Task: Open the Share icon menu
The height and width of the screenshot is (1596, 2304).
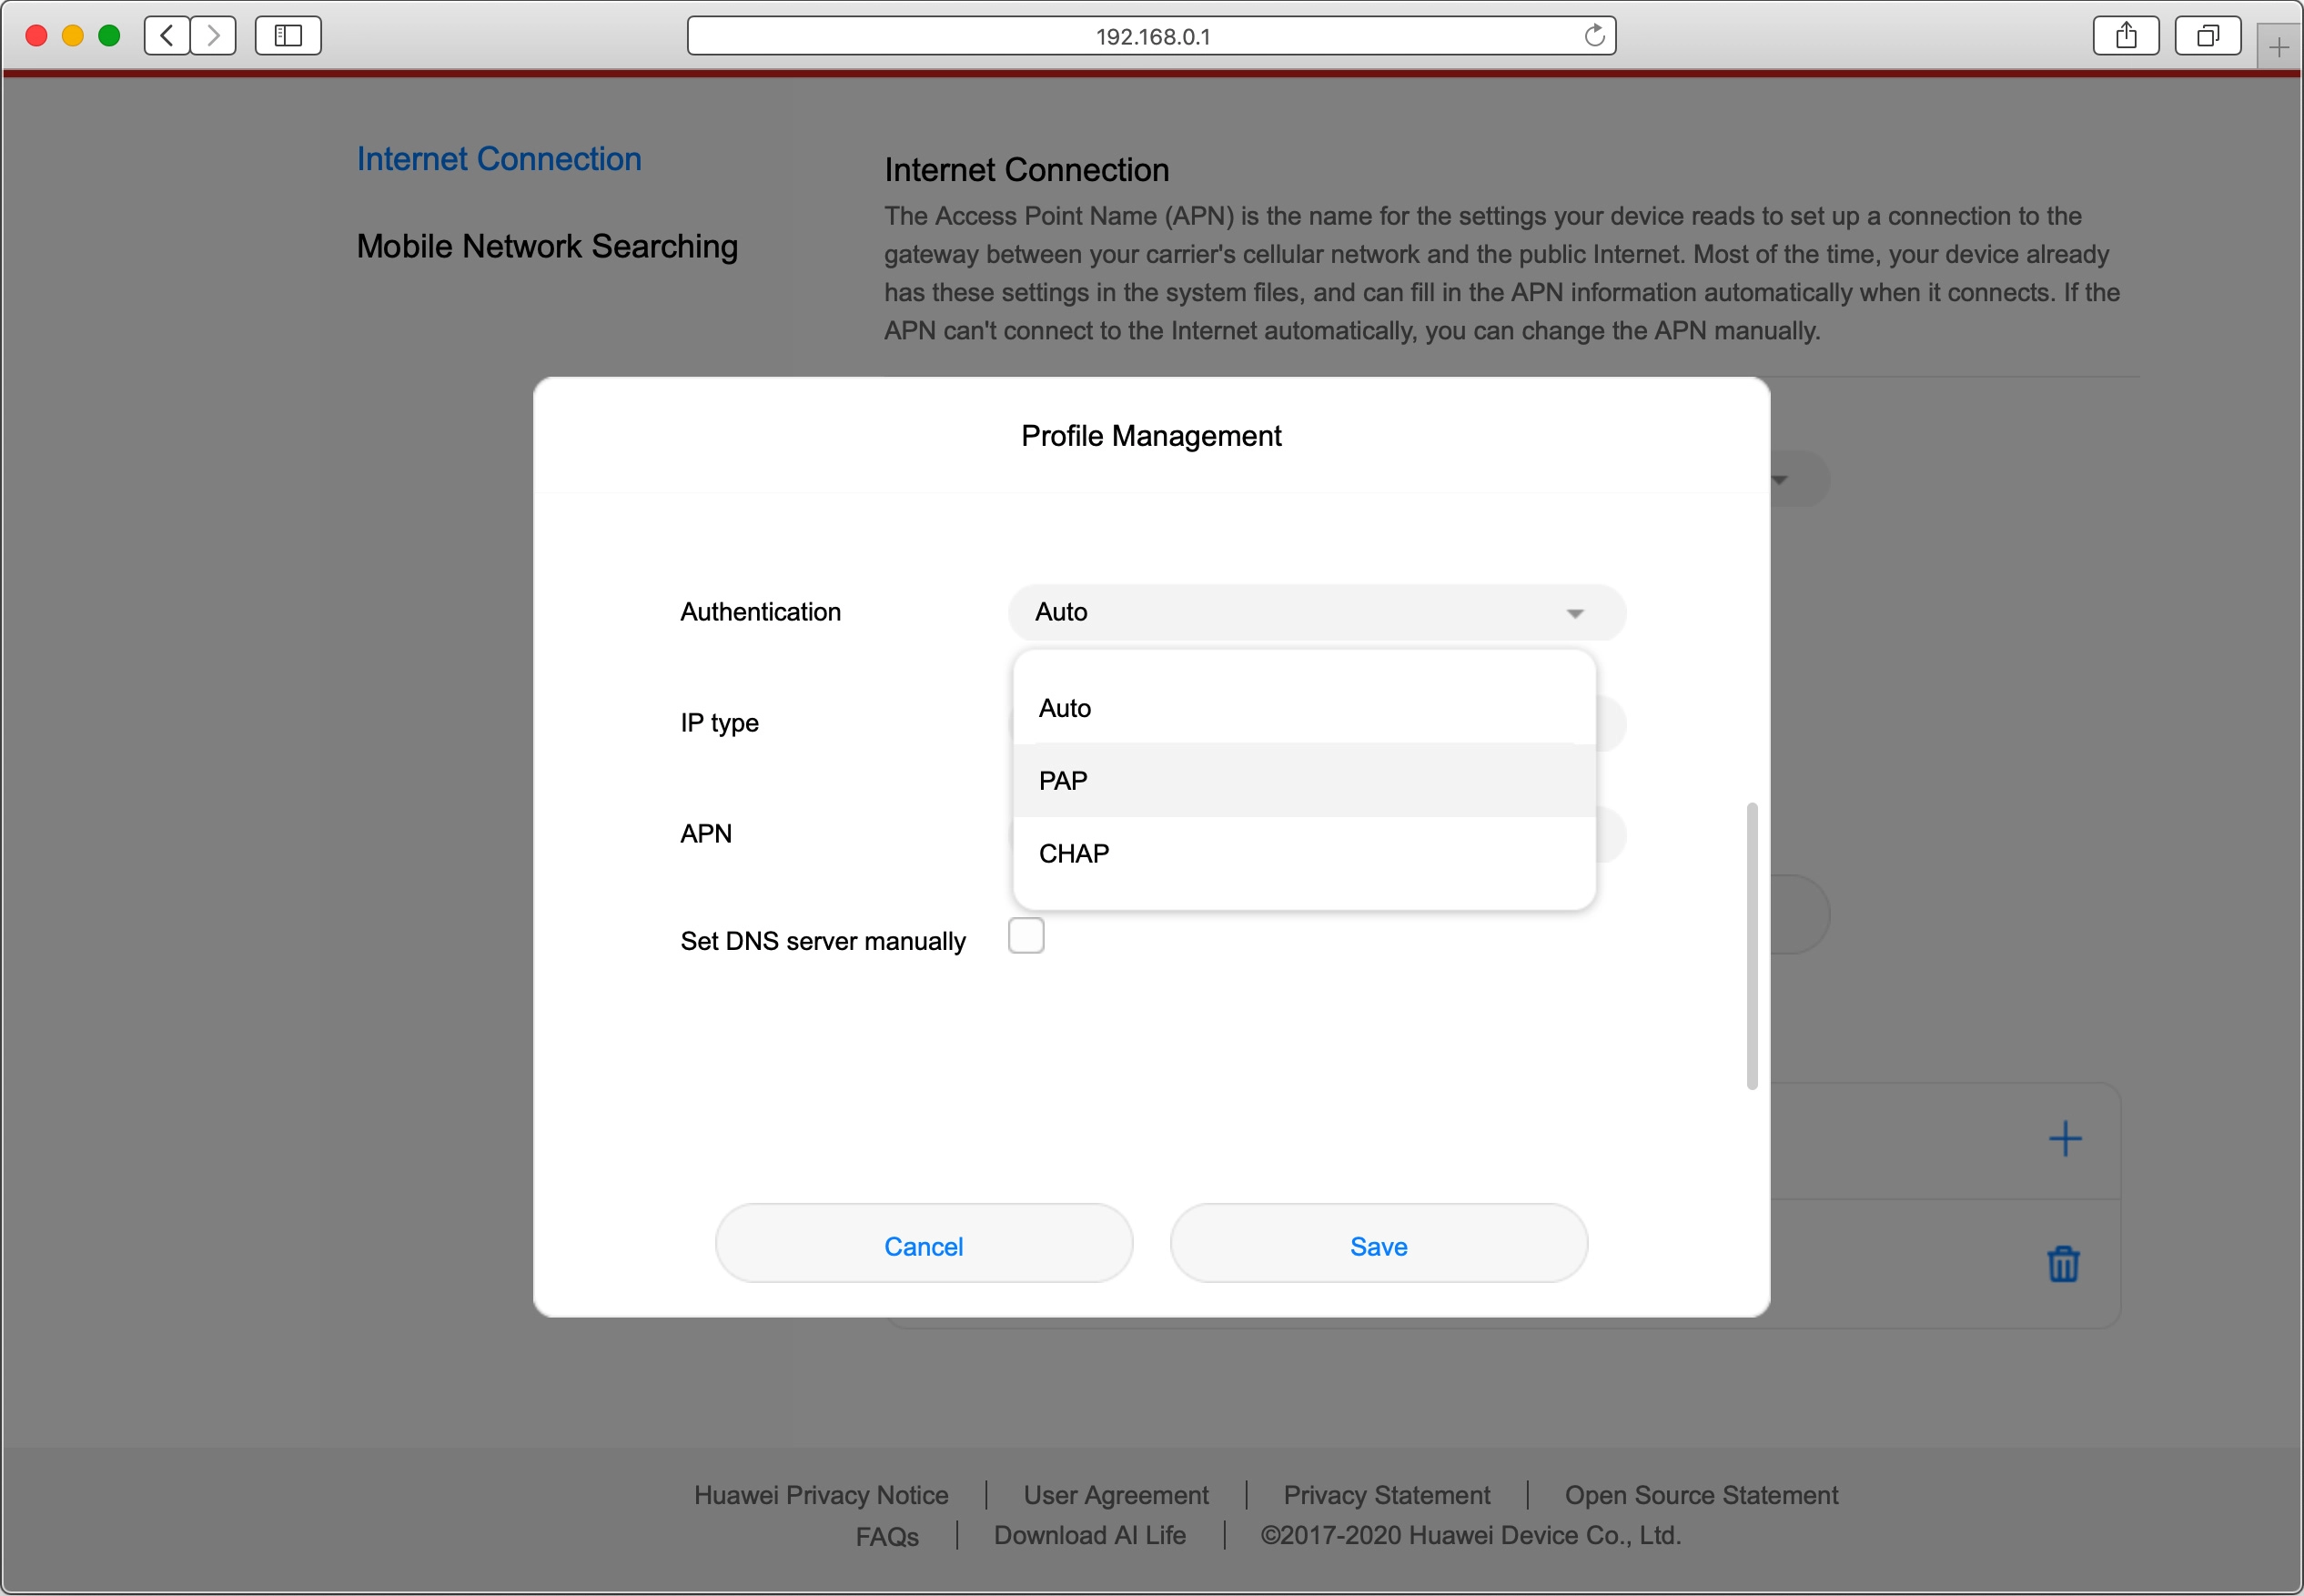Action: click(2126, 36)
